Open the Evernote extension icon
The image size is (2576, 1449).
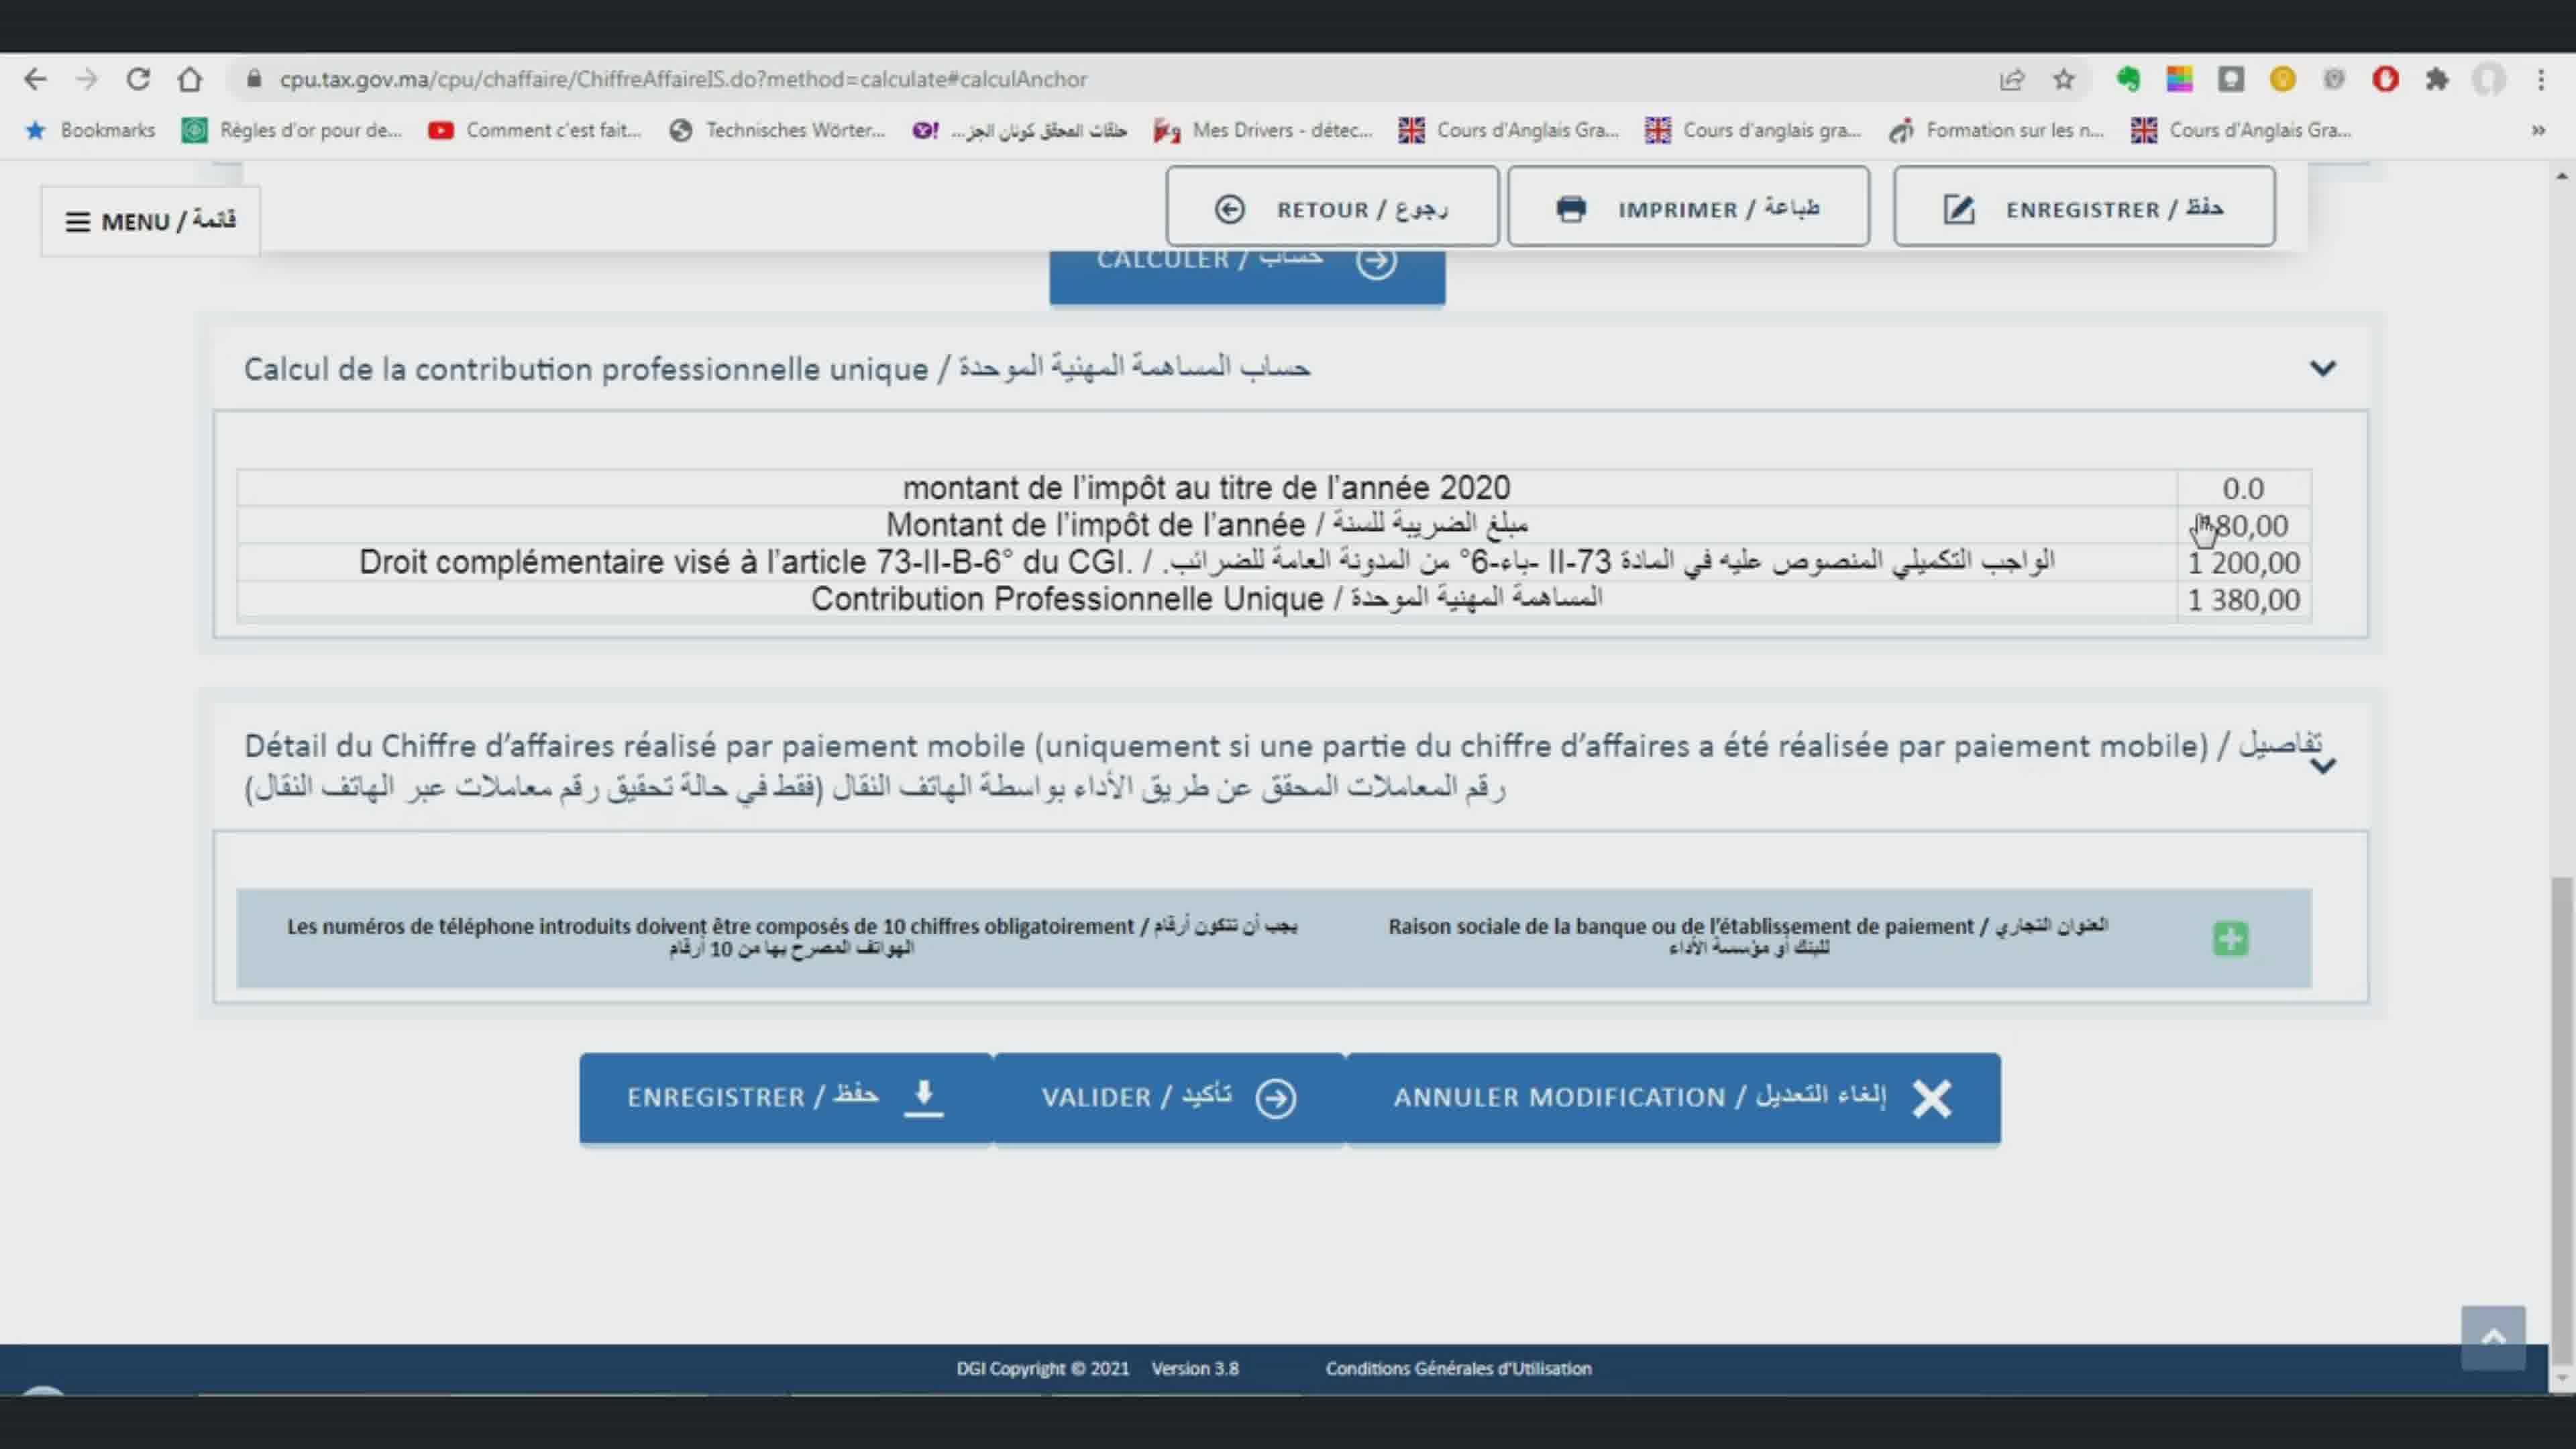click(x=2127, y=79)
